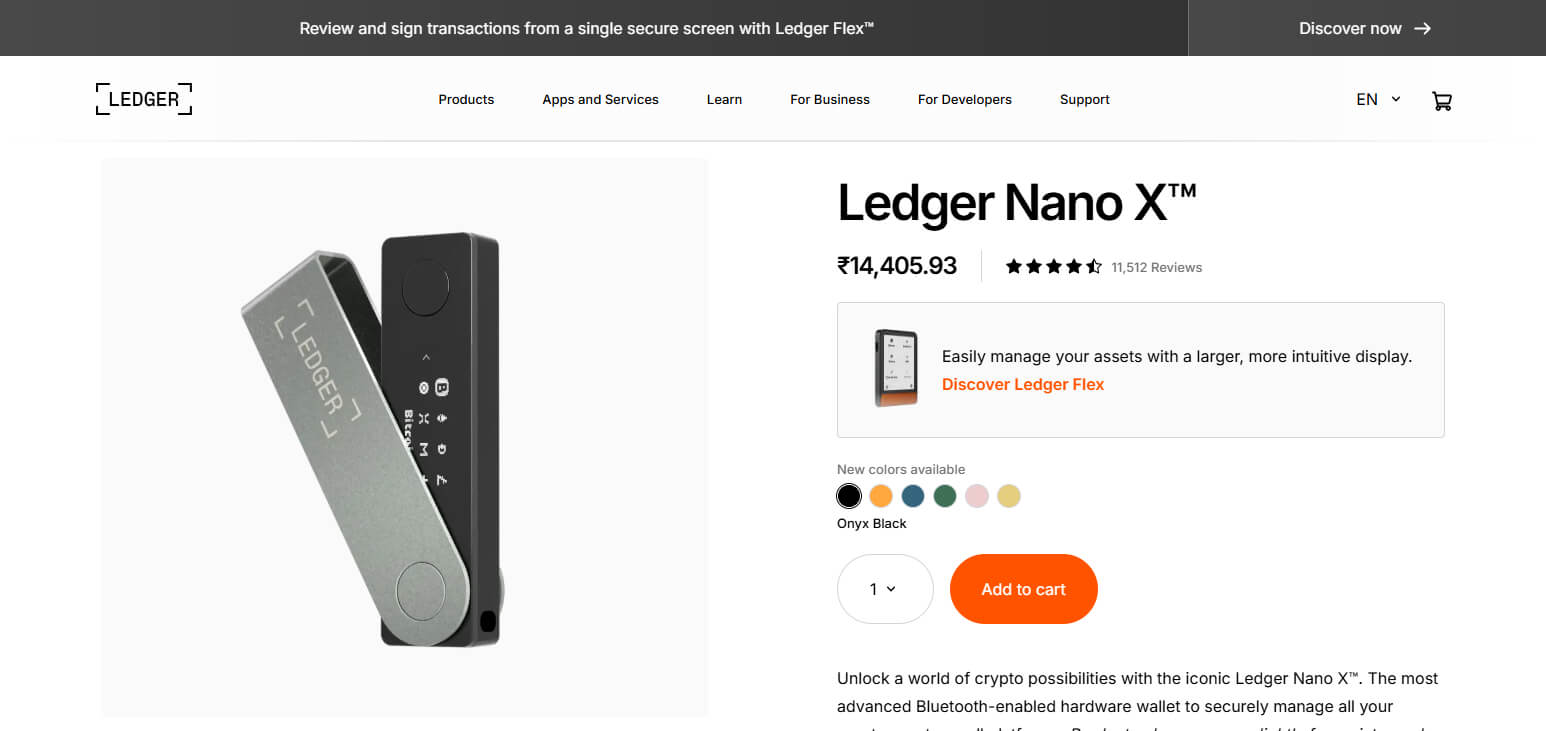Screen dimensions: 1546x731
Task: Open the EN language dropdown
Action: tap(1367, 99)
